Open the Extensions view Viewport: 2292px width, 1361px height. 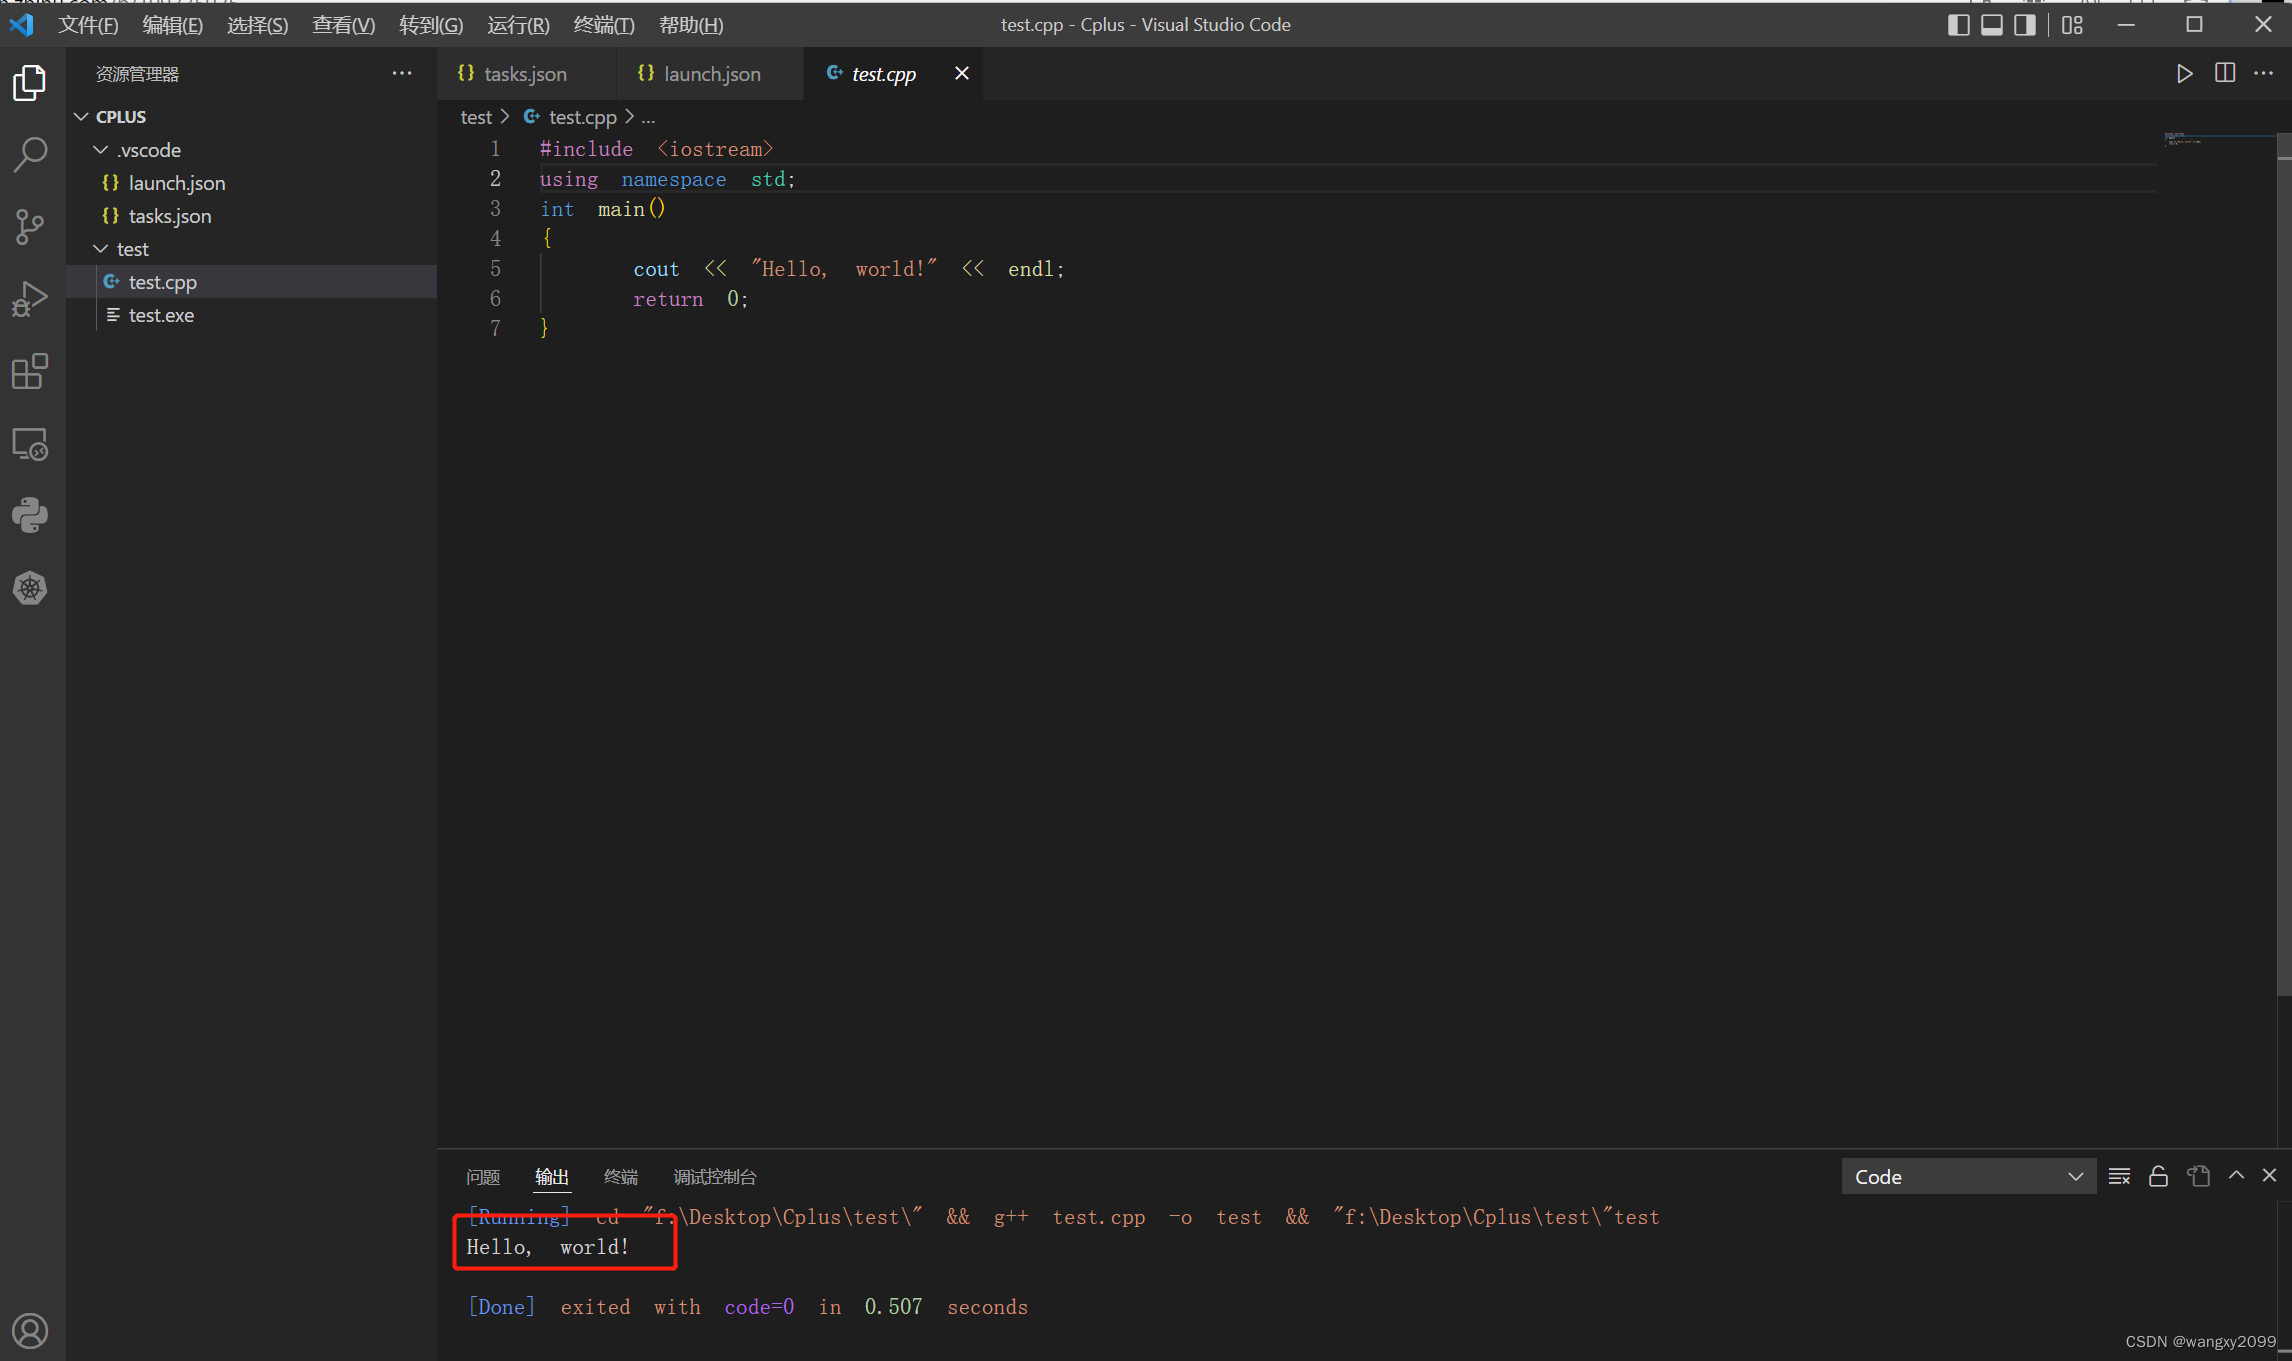30,371
